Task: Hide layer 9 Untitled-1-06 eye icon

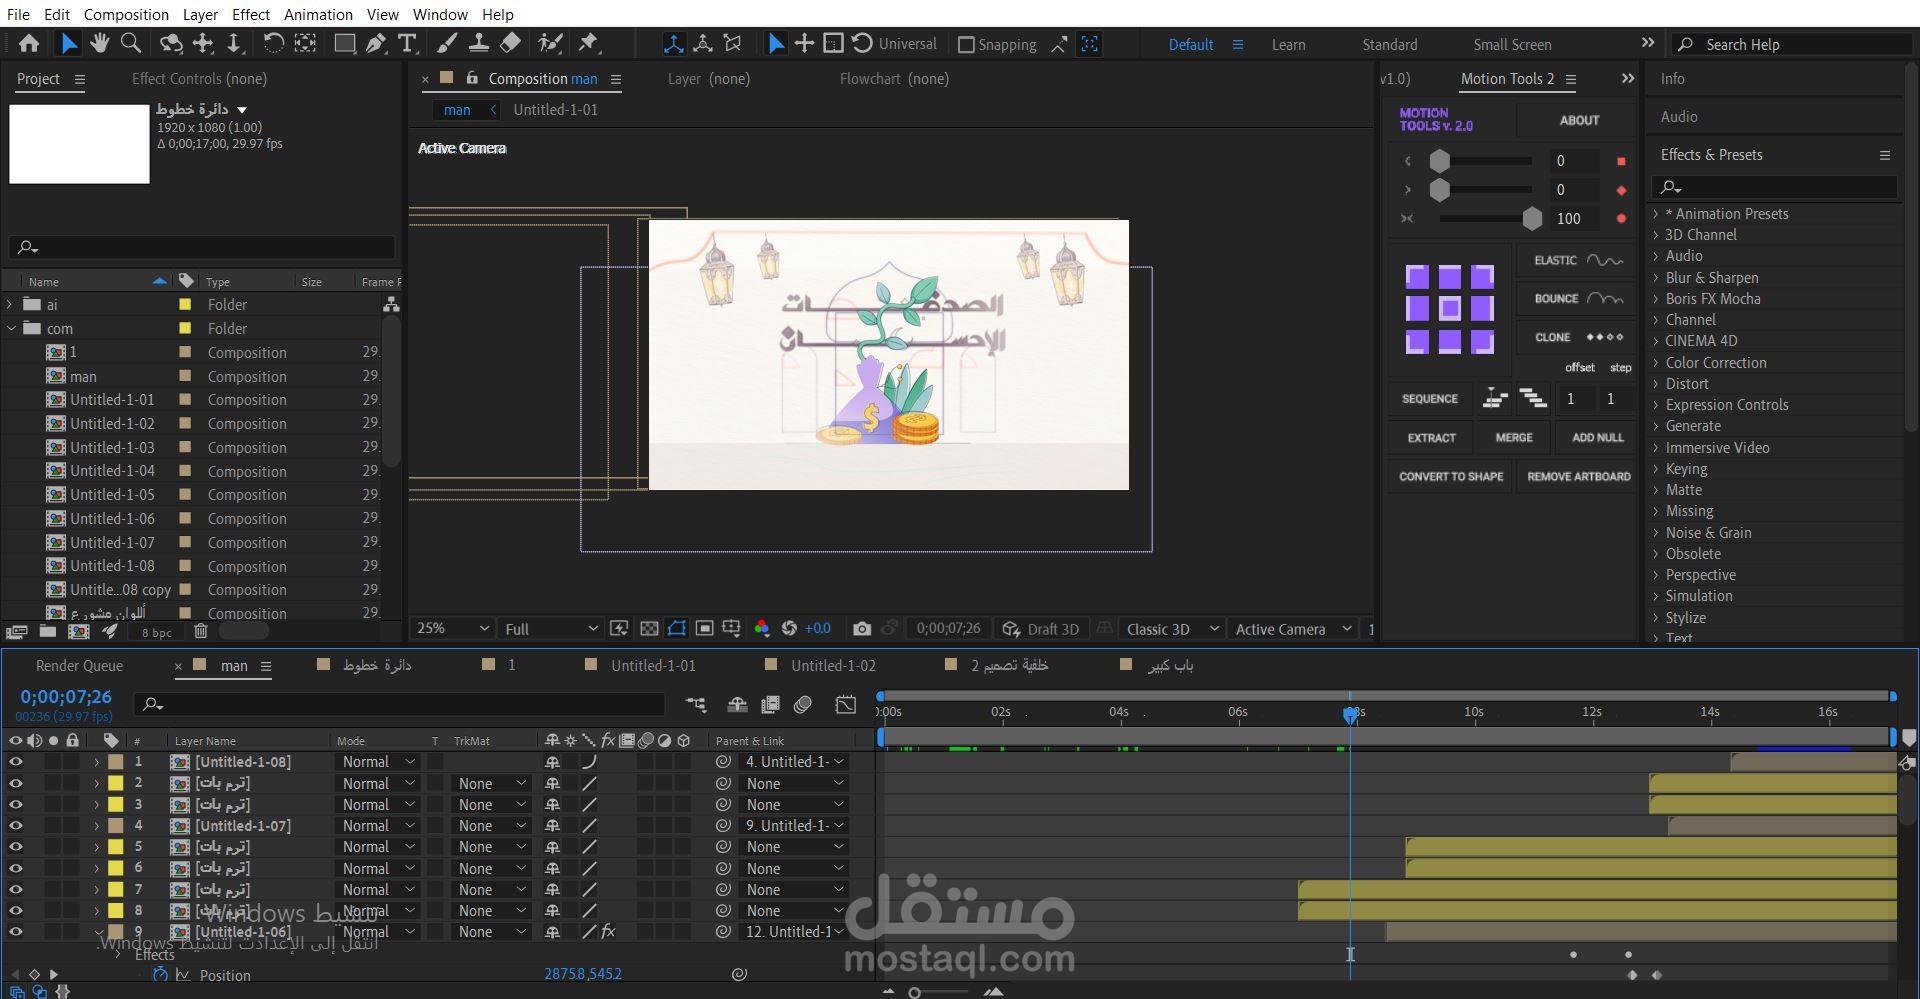Action: point(15,932)
